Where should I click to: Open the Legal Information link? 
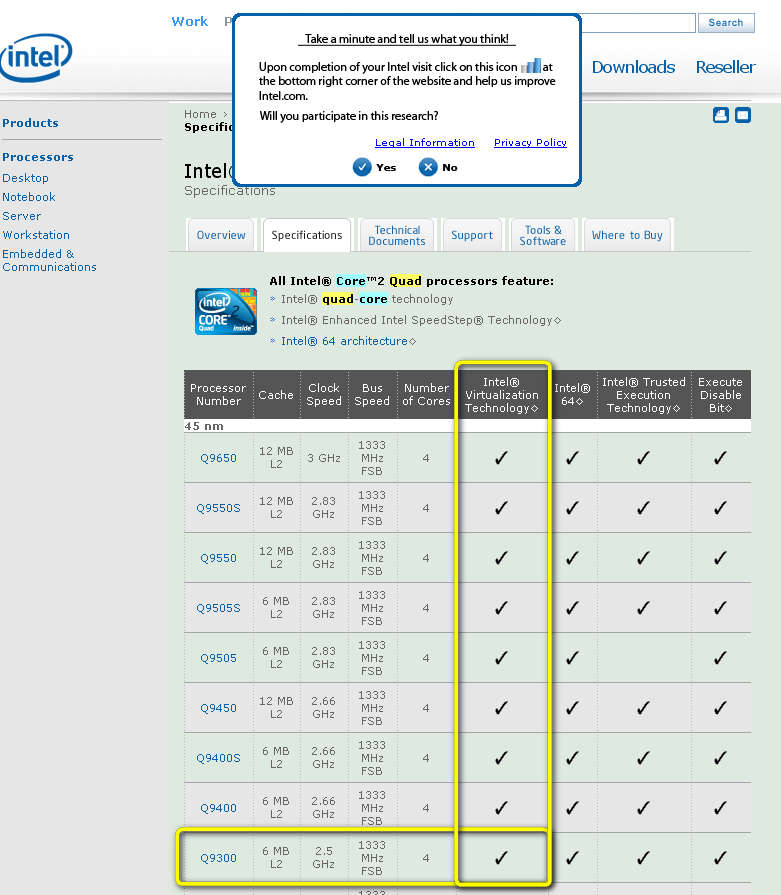(425, 143)
